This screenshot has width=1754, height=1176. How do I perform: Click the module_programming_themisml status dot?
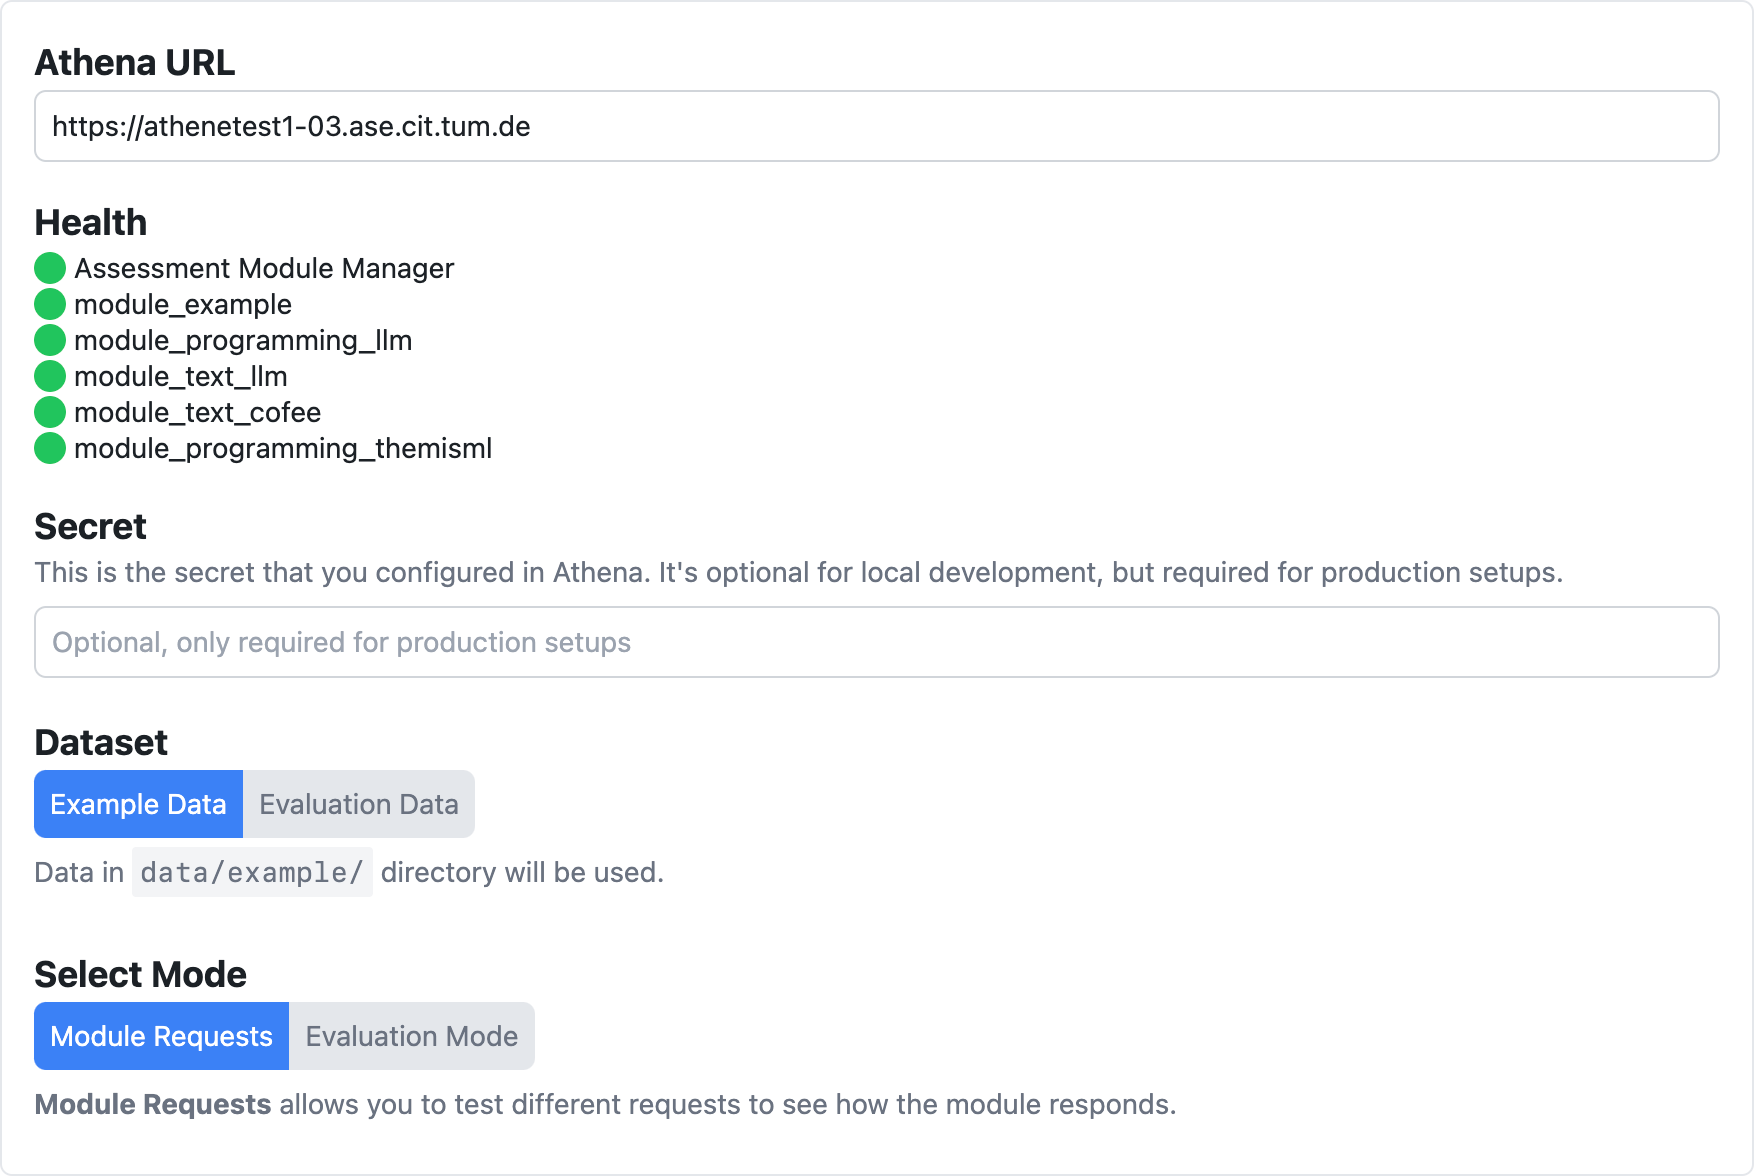pos(50,448)
